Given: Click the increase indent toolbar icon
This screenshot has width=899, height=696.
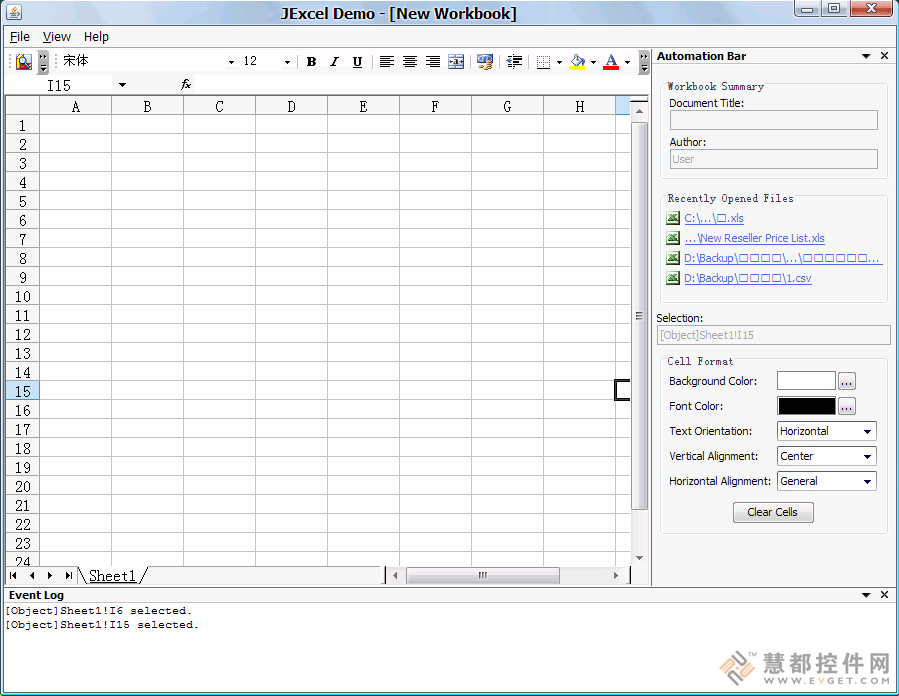Looking at the screenshot, I should pos(514,61).
